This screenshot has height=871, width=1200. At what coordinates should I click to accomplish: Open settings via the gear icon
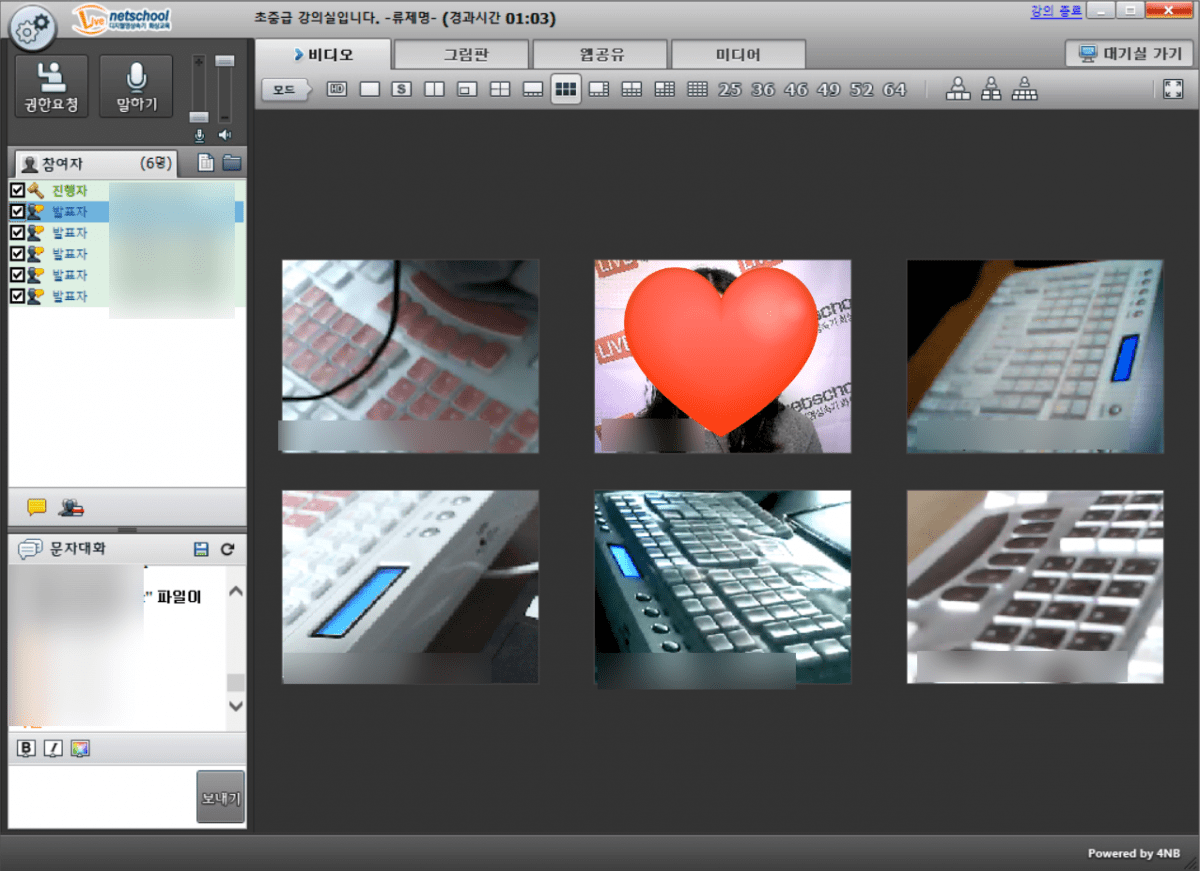click(x=33, y=29)
